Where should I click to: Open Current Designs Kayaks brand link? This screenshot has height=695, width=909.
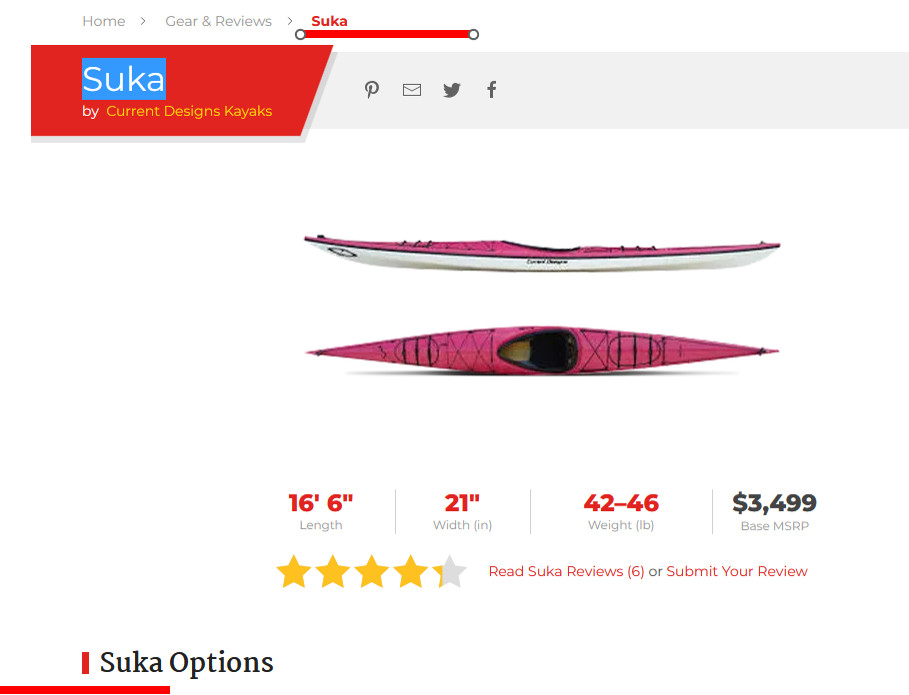click(x=189, y=111)
